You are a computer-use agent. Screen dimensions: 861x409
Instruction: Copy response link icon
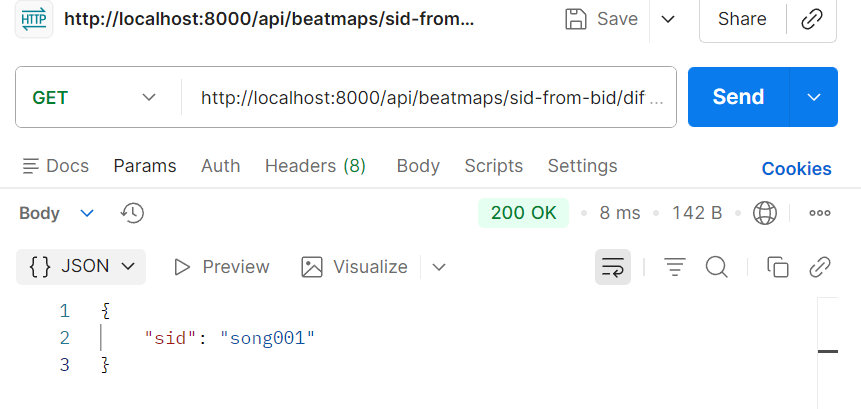click(x=820, y=267)
